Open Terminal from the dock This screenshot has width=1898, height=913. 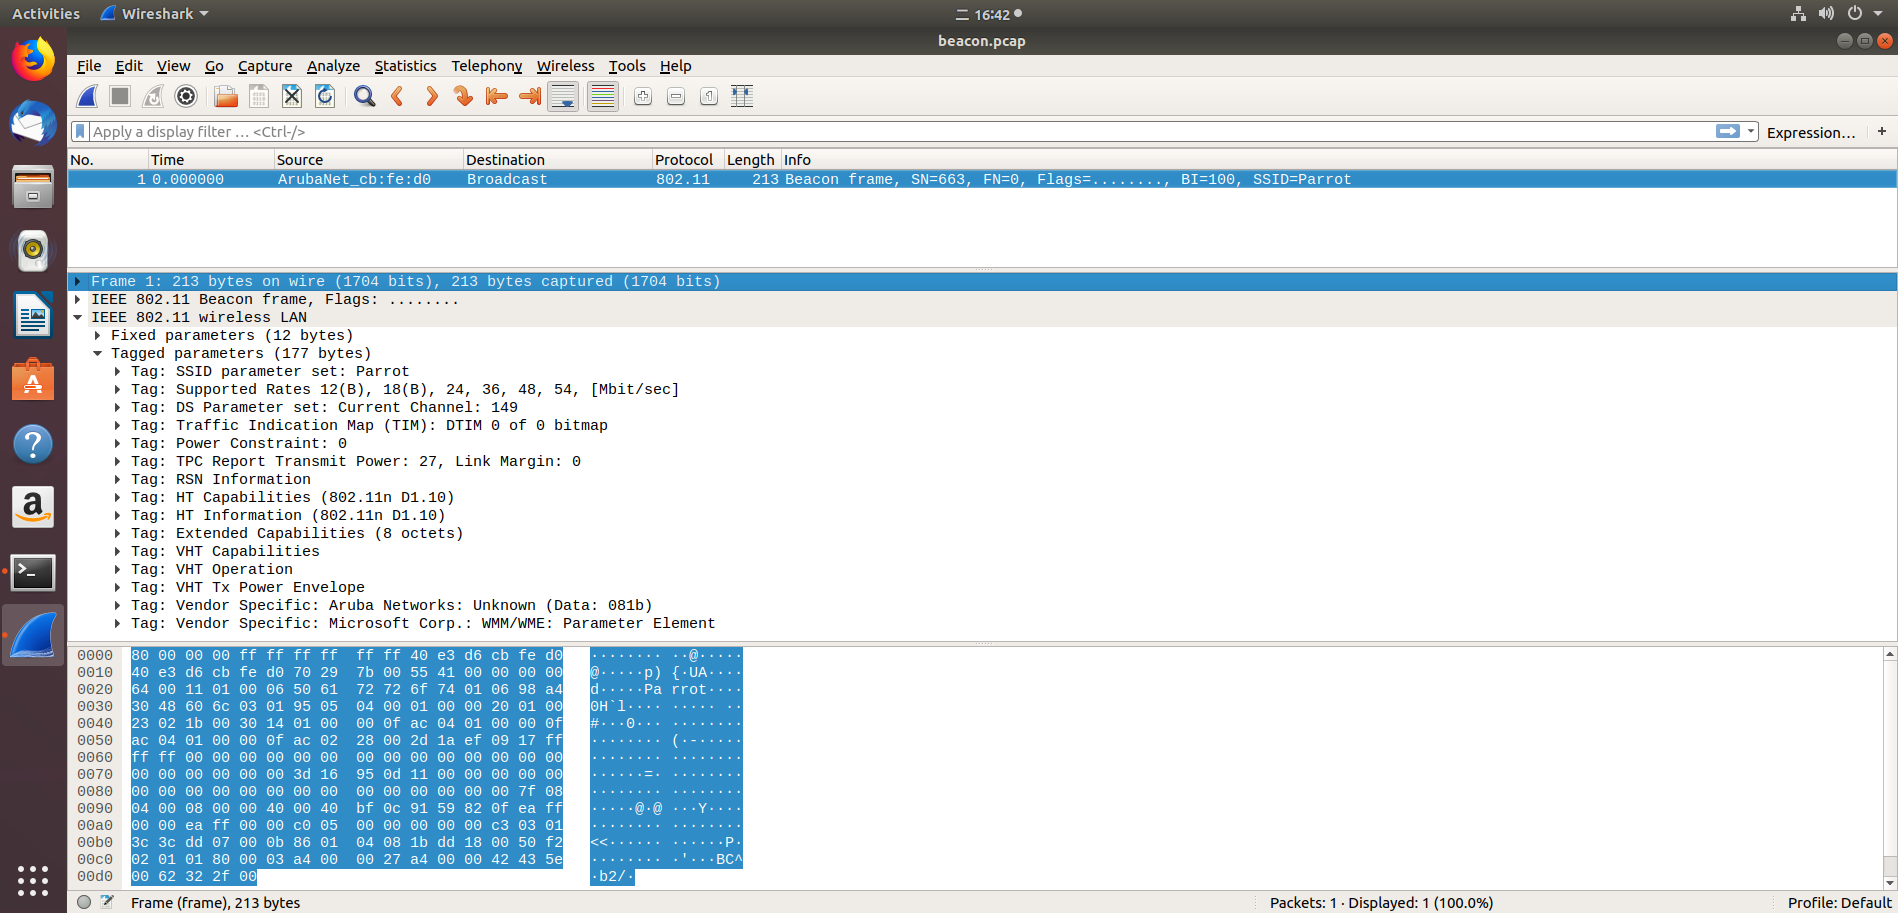[x=33, y=573]
